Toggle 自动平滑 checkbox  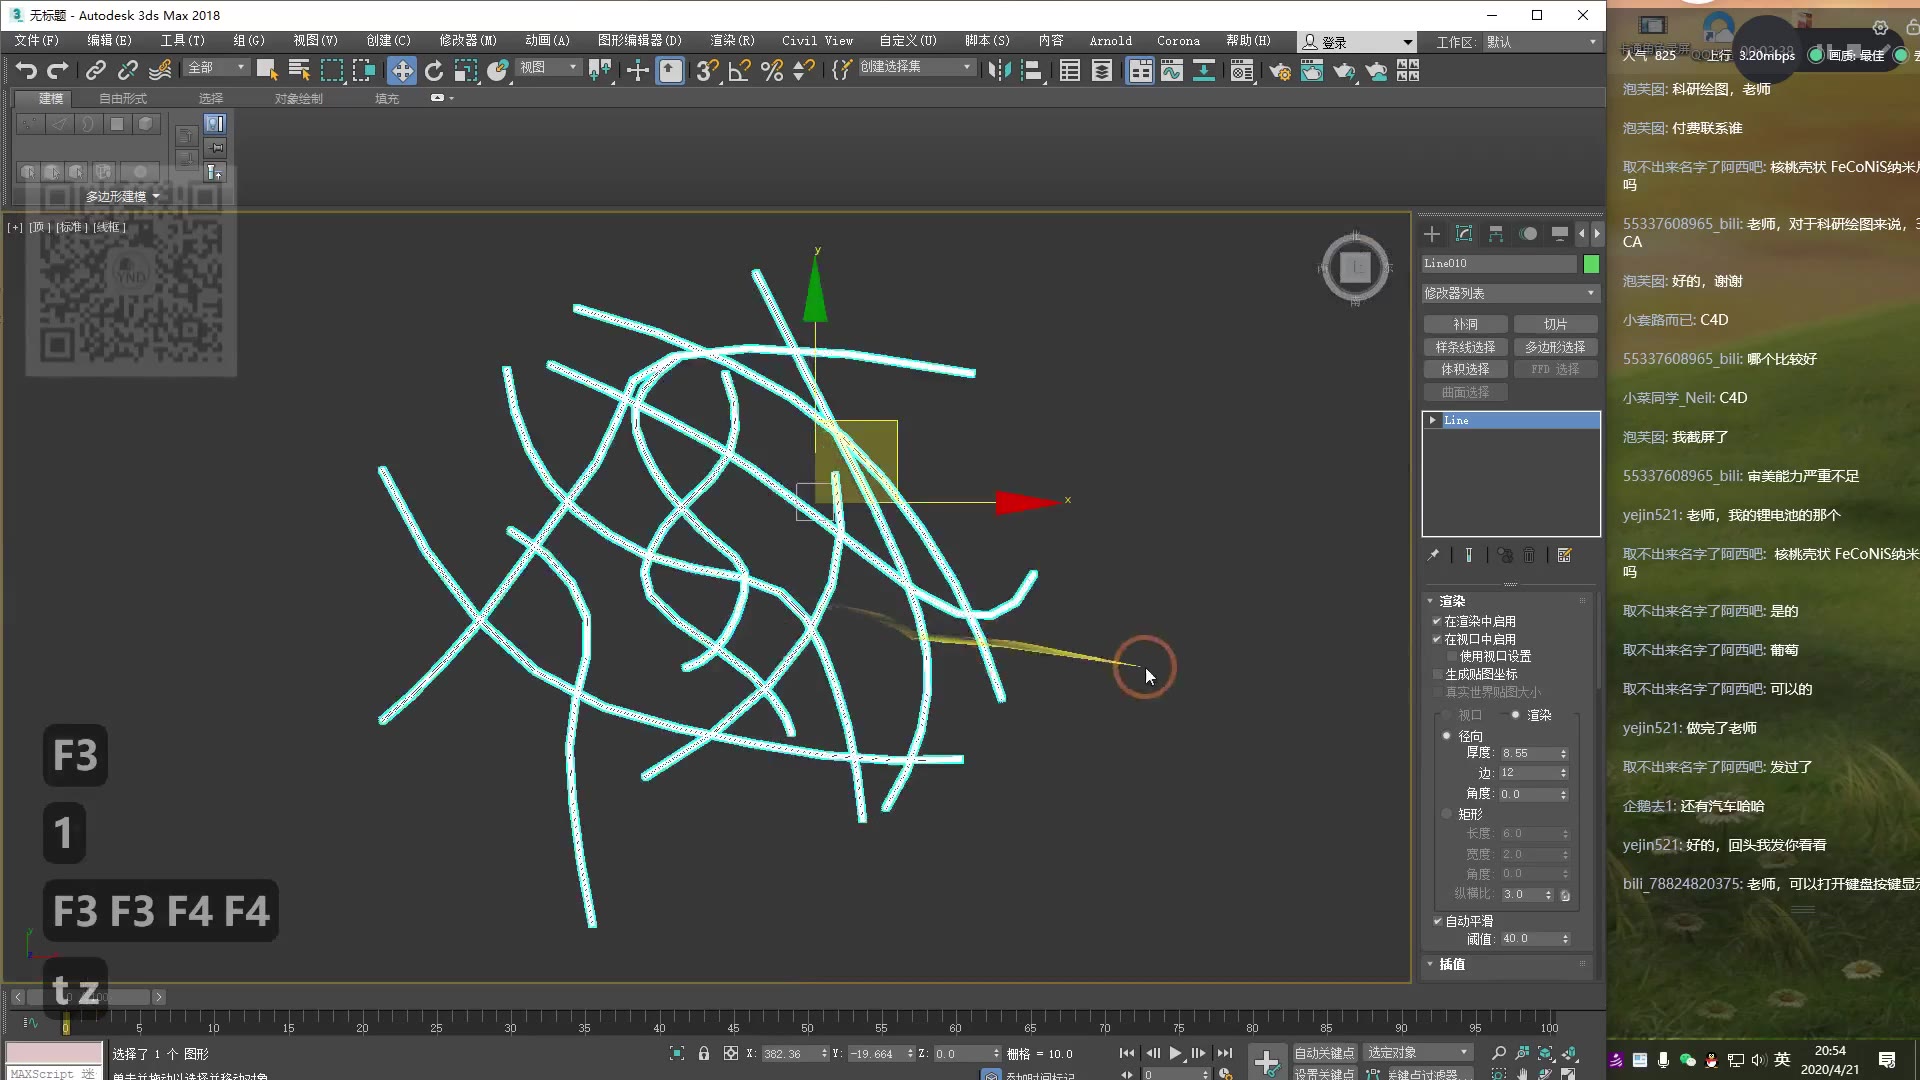[1438, 921]
